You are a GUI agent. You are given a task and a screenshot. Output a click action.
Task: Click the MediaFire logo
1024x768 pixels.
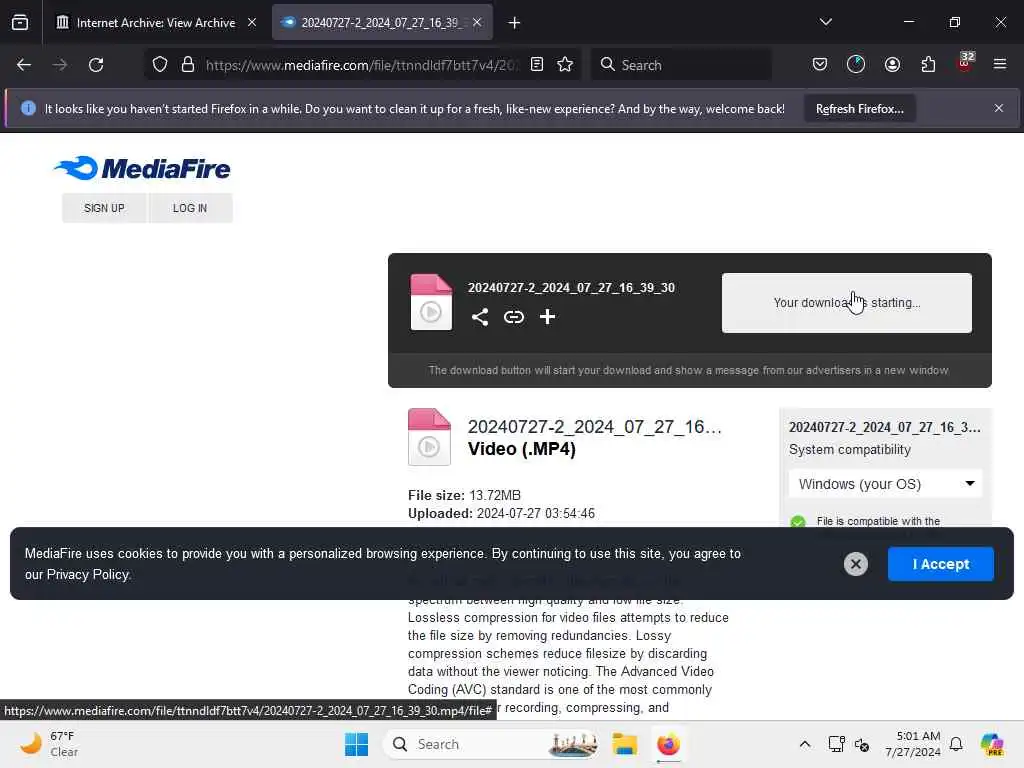click(142, 168)
